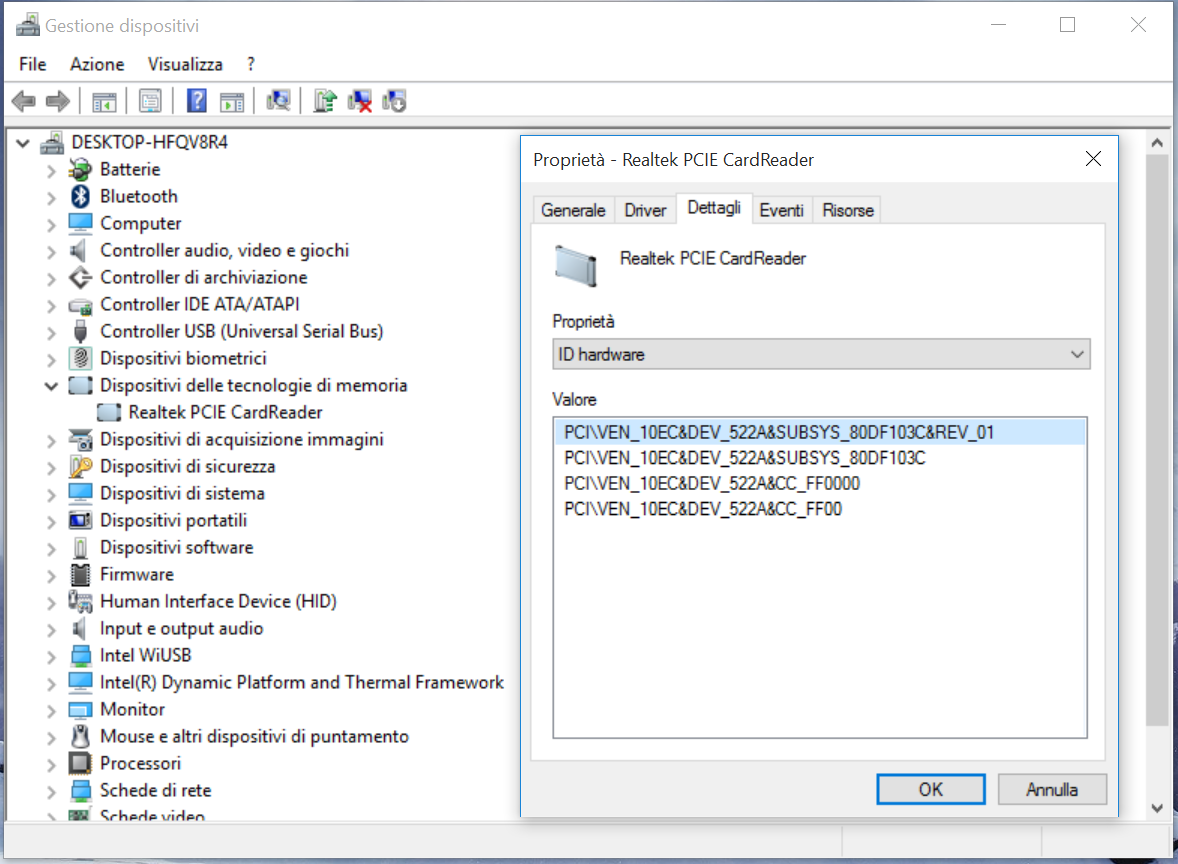Click the OK button
The image size is (1178, 864).
pyautogui.click(x=931, y=789)
